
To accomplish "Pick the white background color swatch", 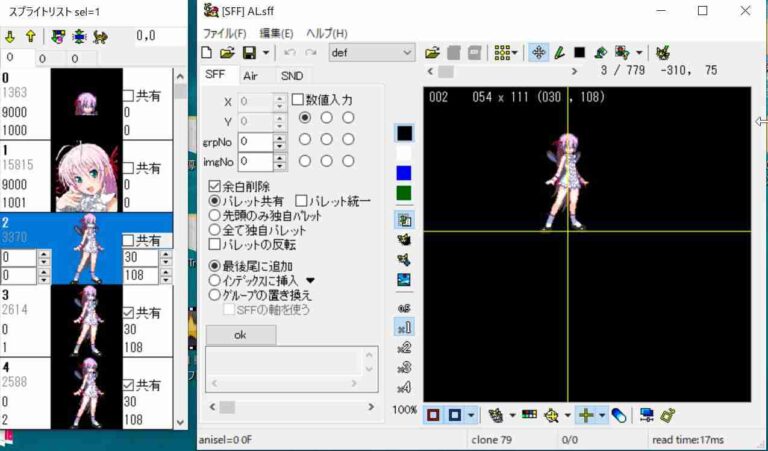I will pyautogui.click(x=404, y=153).
